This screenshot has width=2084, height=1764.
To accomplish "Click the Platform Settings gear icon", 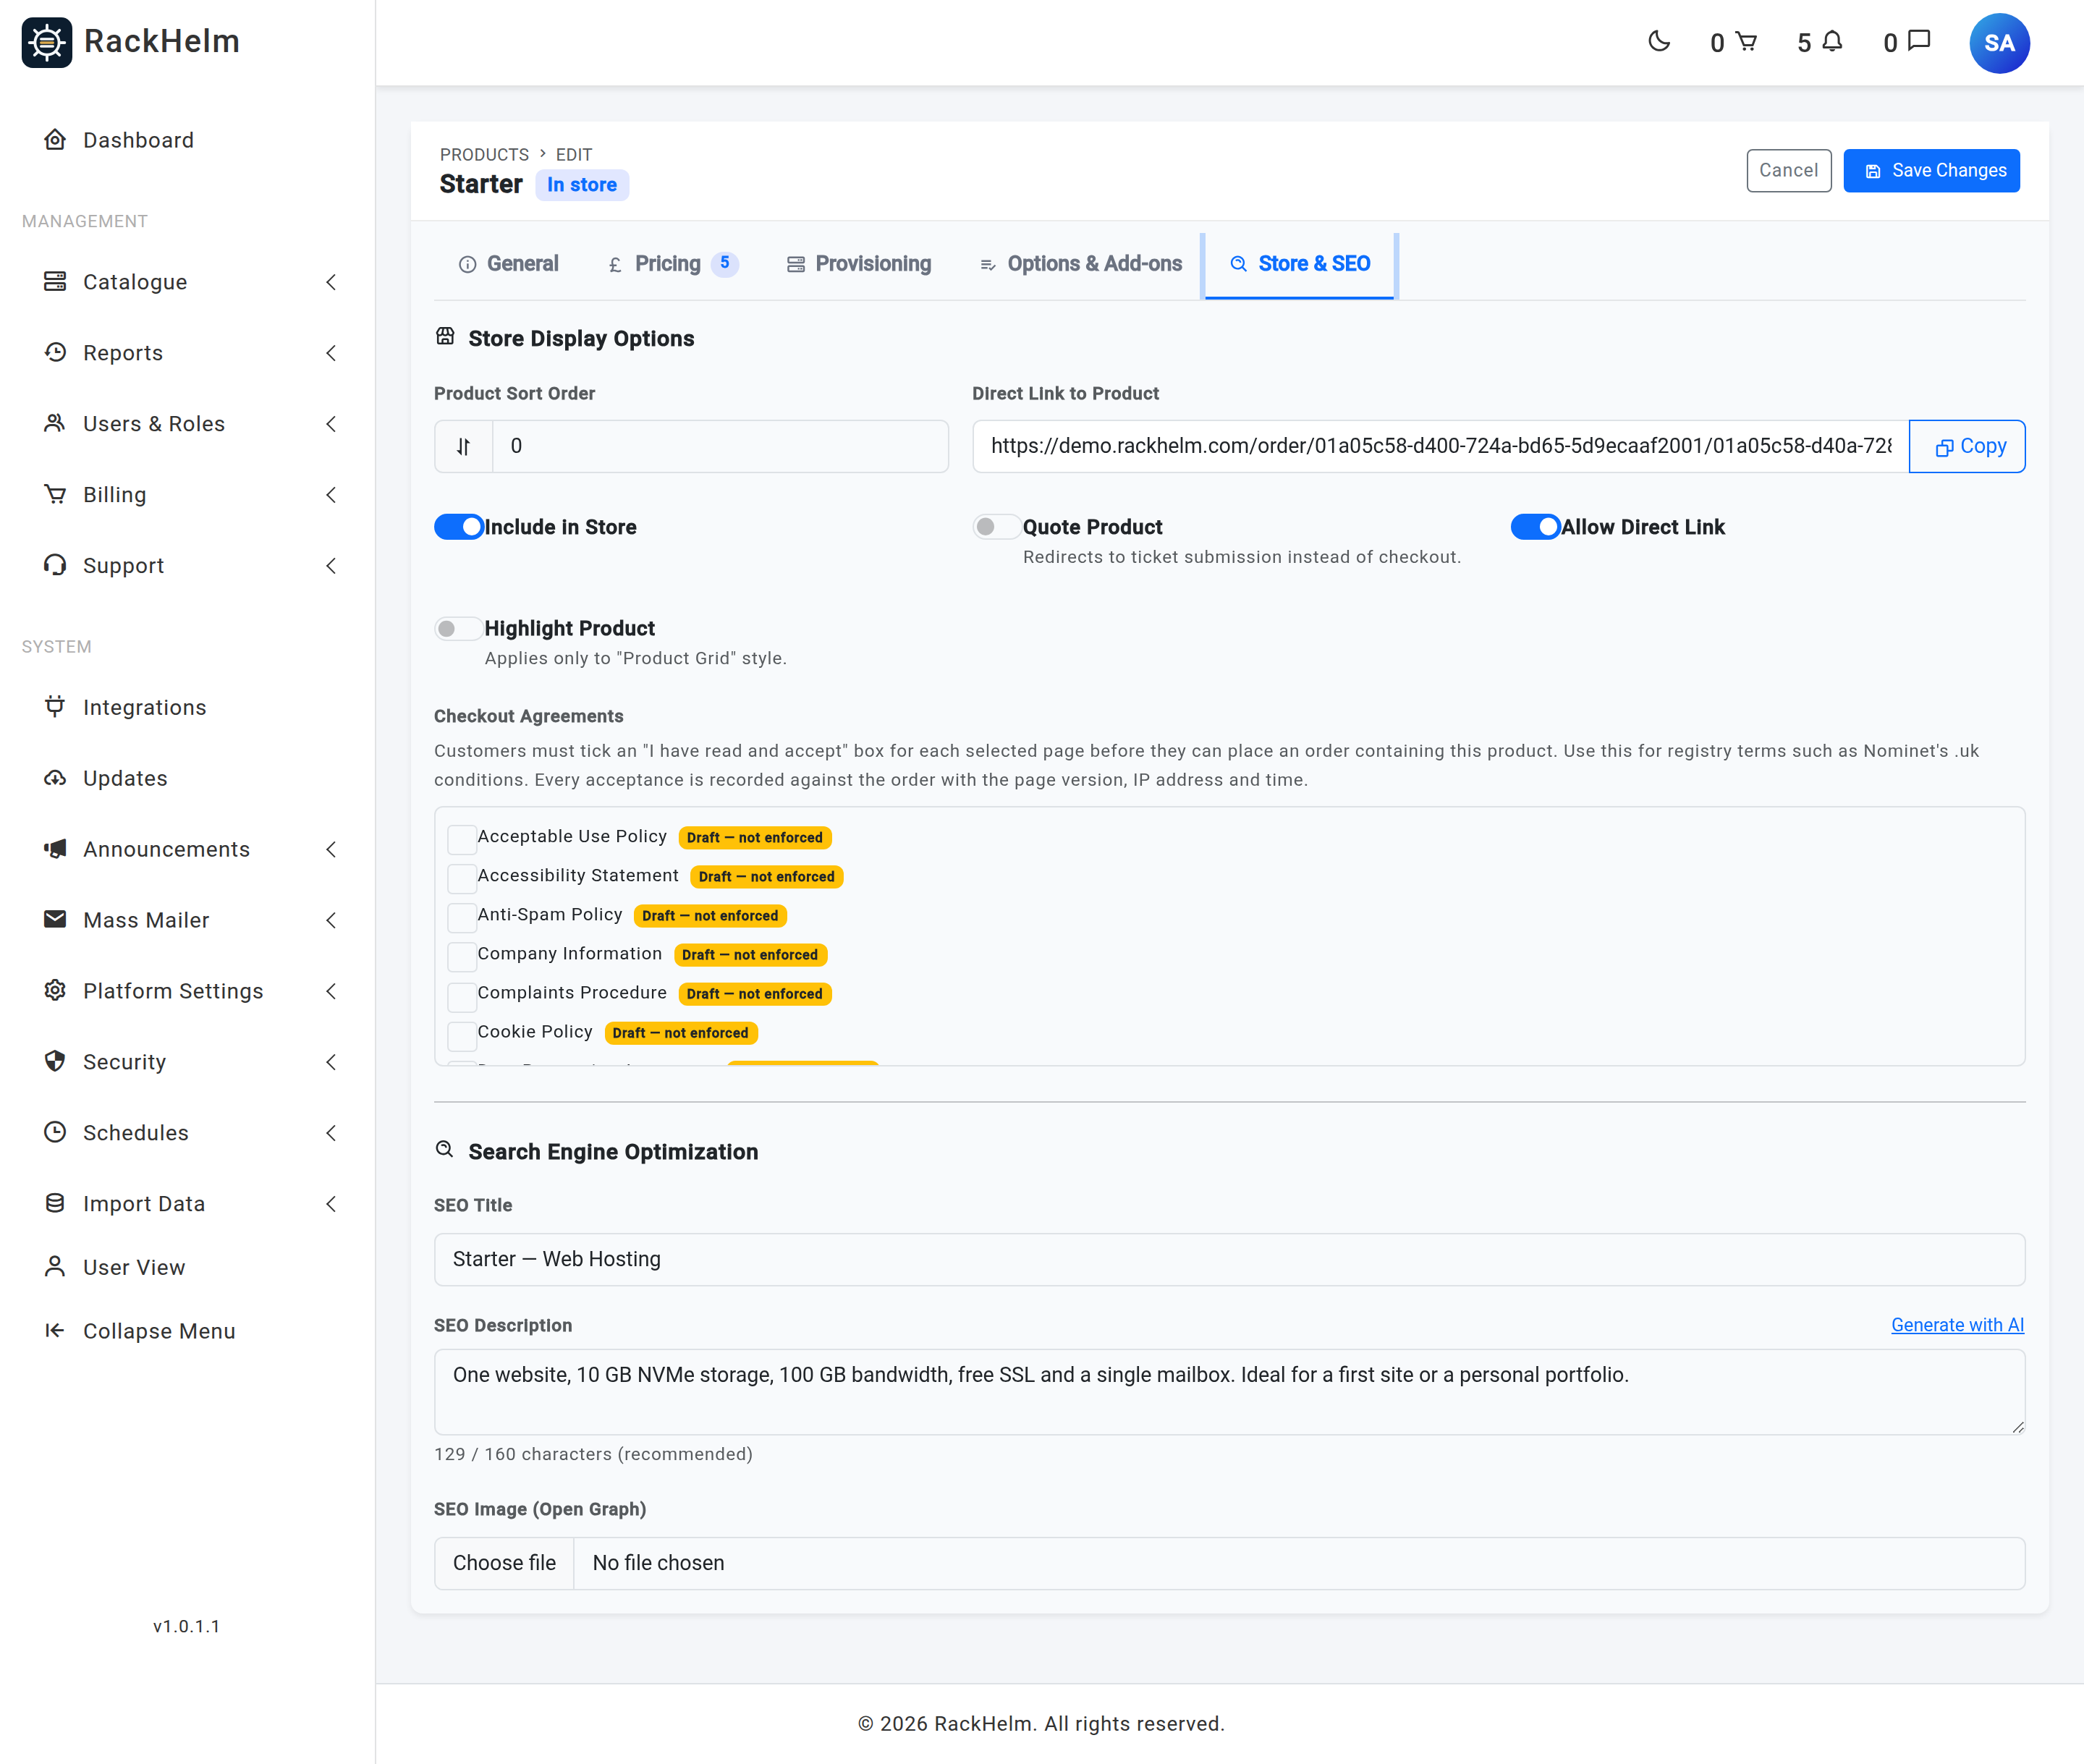I will [x=55, y=990].
